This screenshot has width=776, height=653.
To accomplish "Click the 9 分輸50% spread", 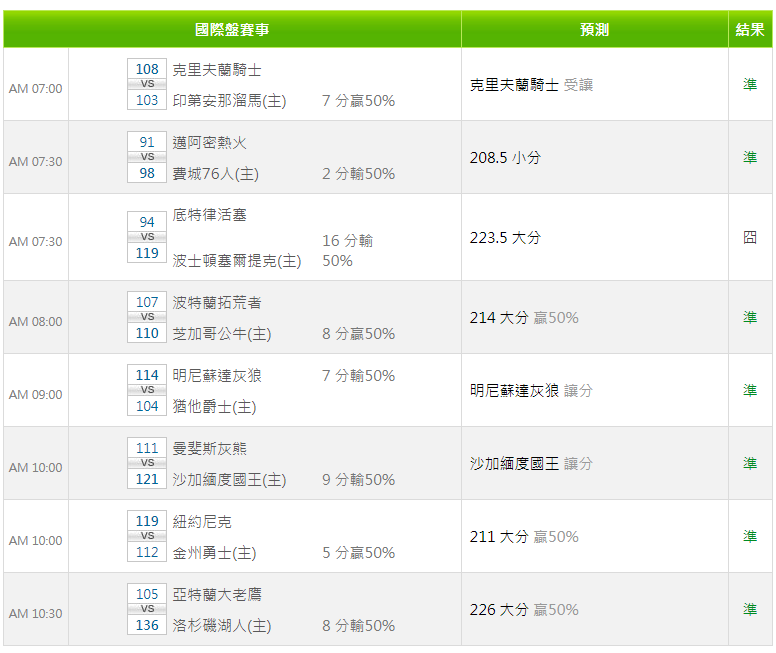I will coord(358,480).
